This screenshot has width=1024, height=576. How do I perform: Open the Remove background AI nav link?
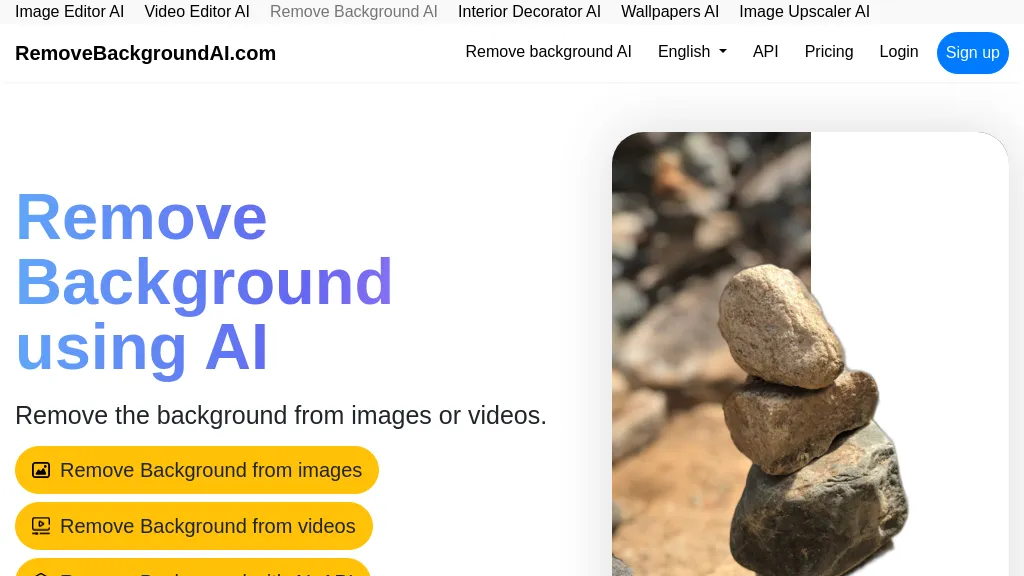(548, 52)
